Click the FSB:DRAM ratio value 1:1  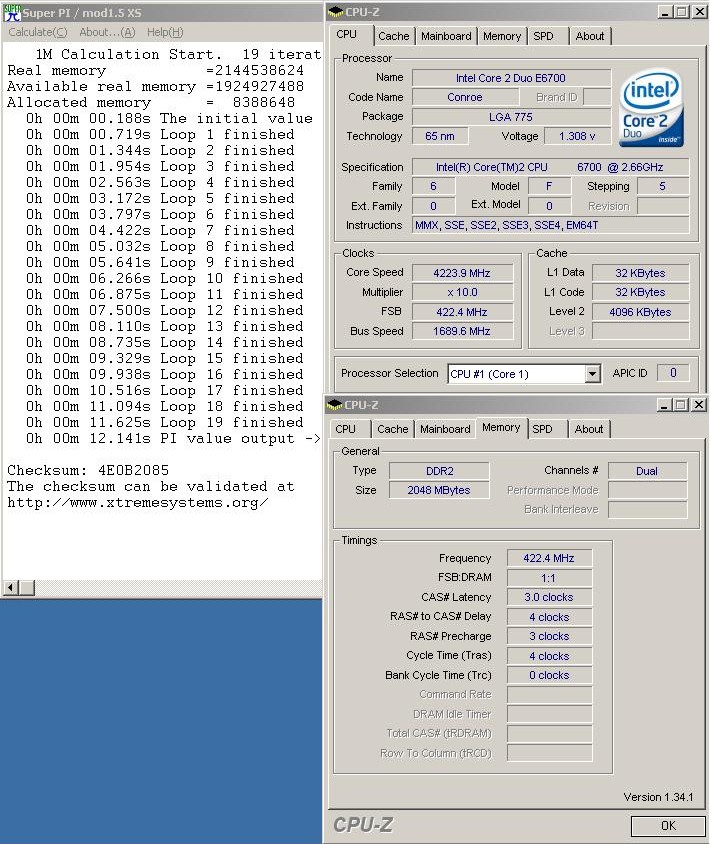coord(549,578)
